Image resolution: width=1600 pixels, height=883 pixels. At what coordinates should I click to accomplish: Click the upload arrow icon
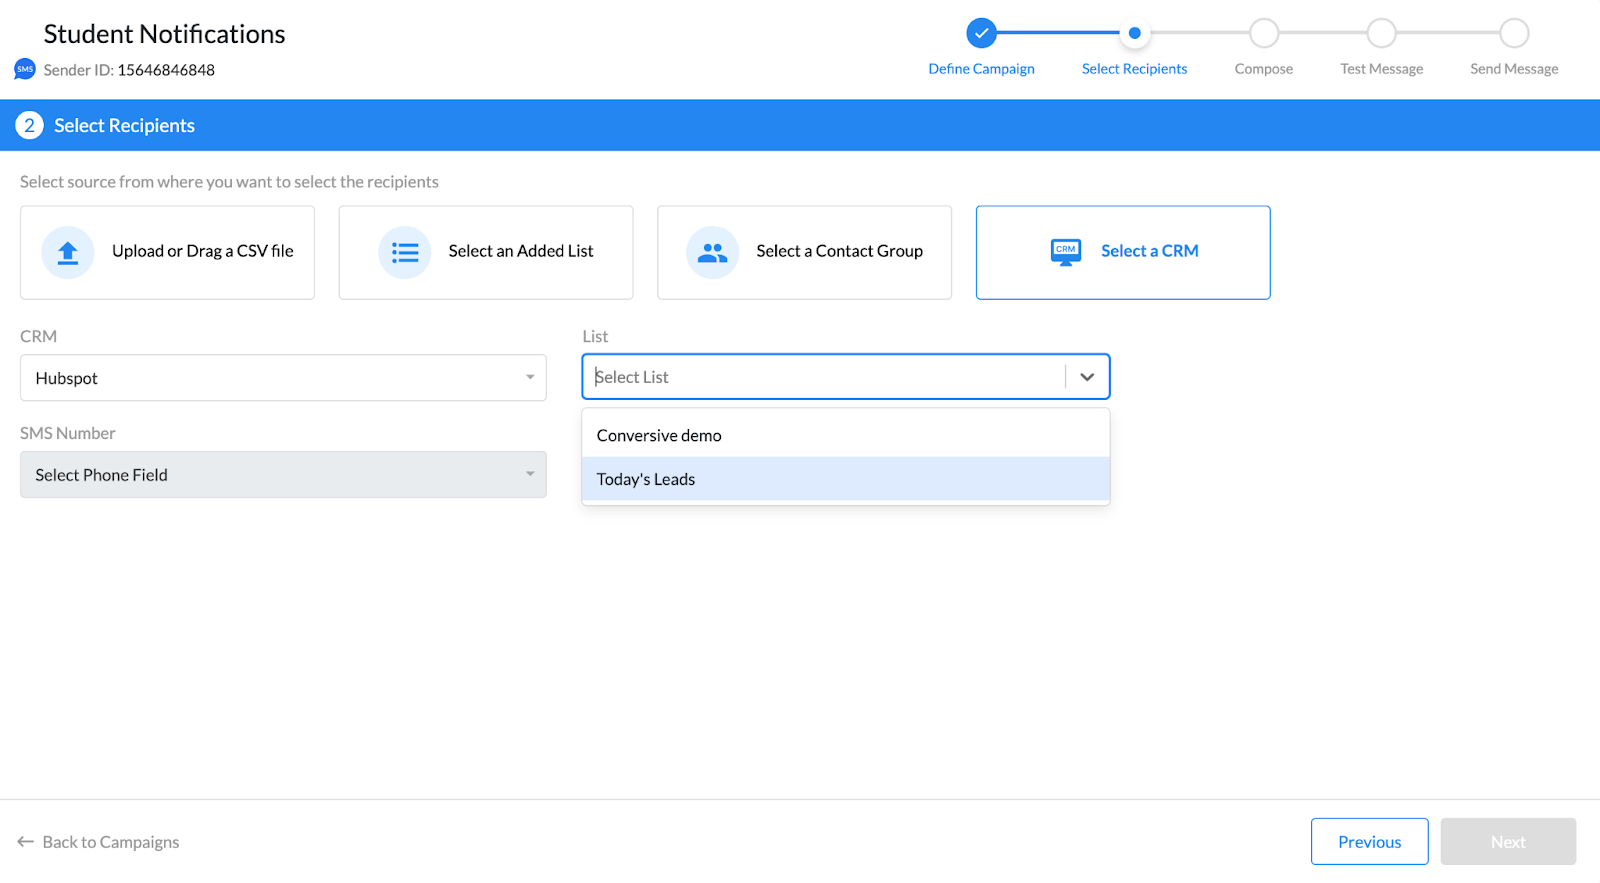tap(68, 252)
